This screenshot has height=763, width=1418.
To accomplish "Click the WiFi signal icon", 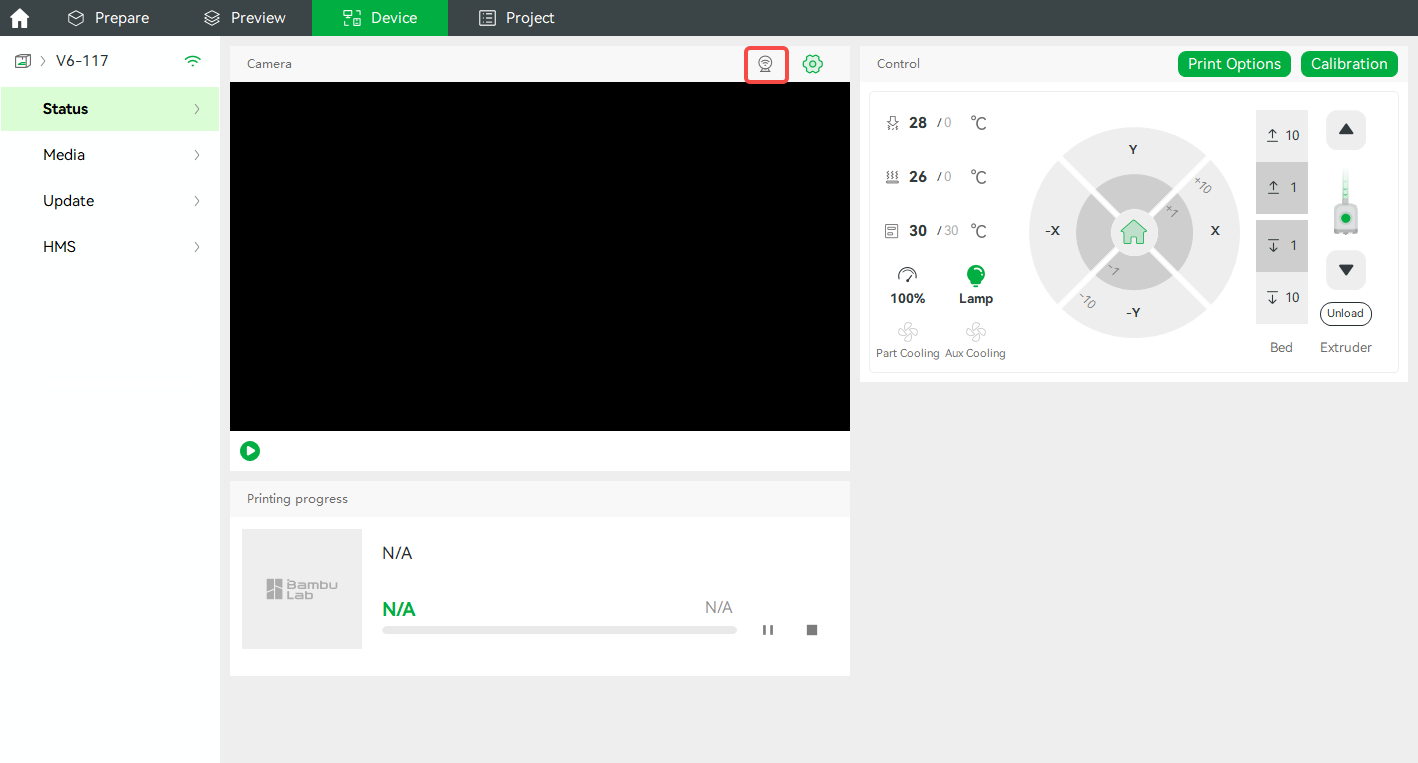I will click(x=193, y=61).
